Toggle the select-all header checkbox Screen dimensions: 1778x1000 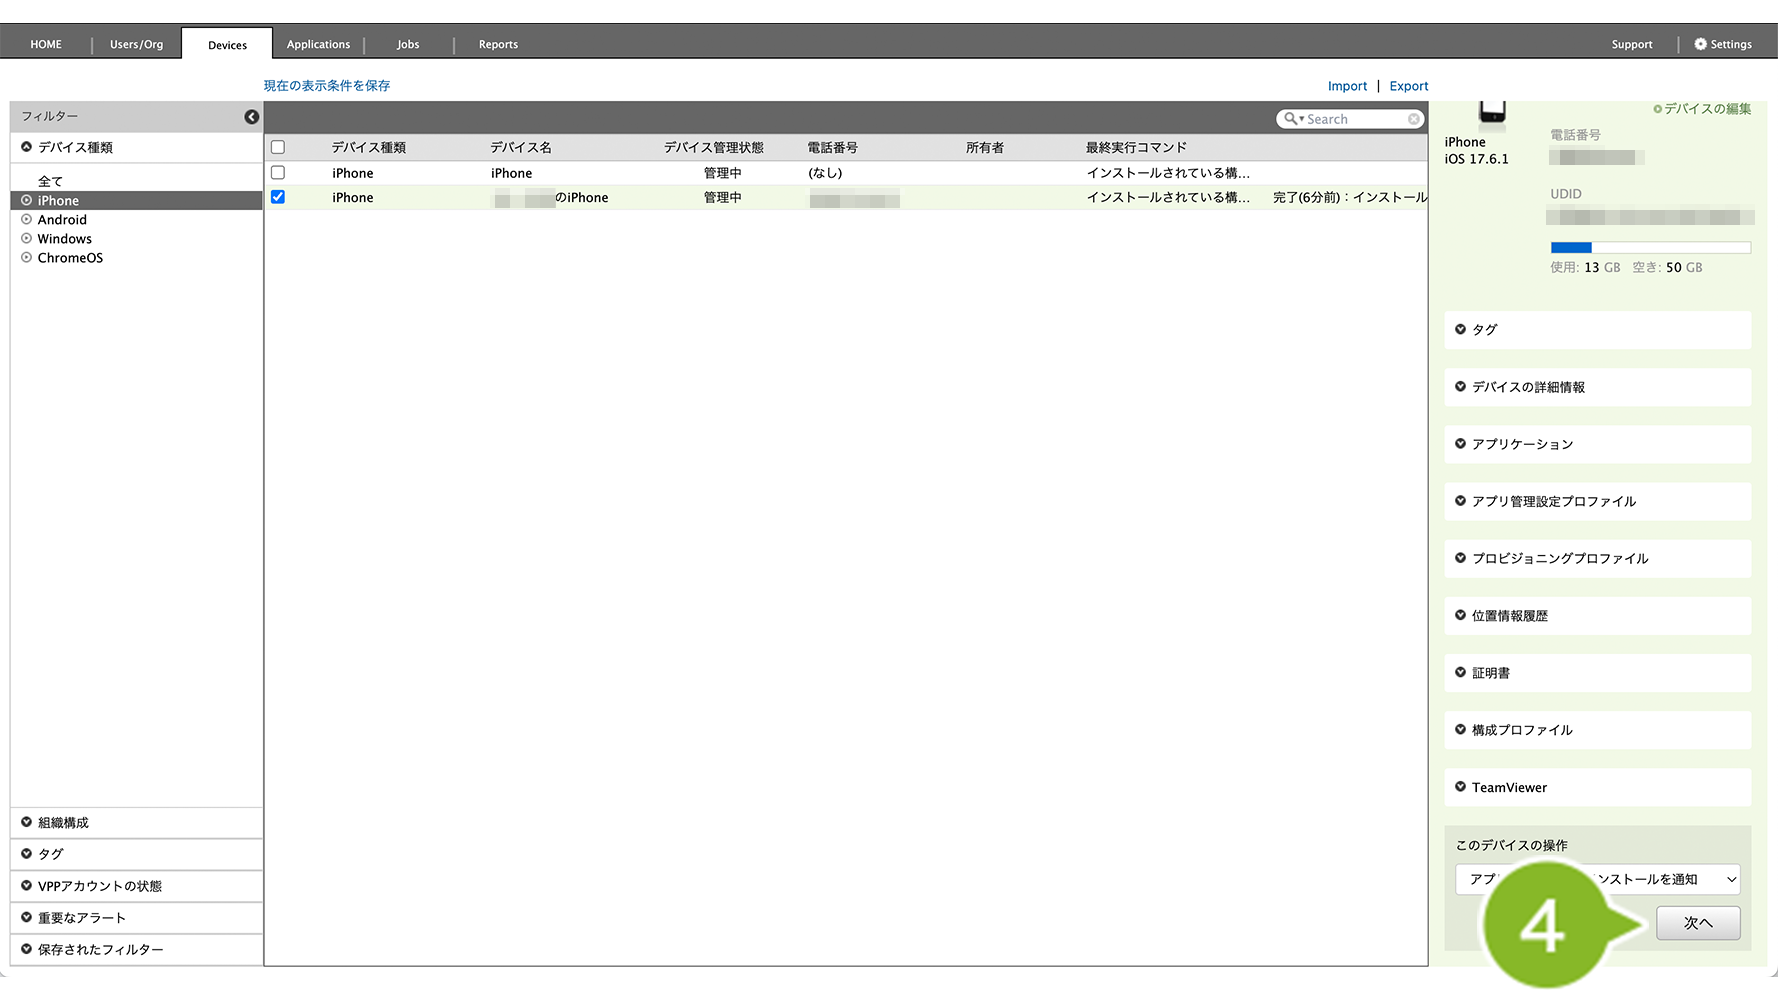[278, 147]
